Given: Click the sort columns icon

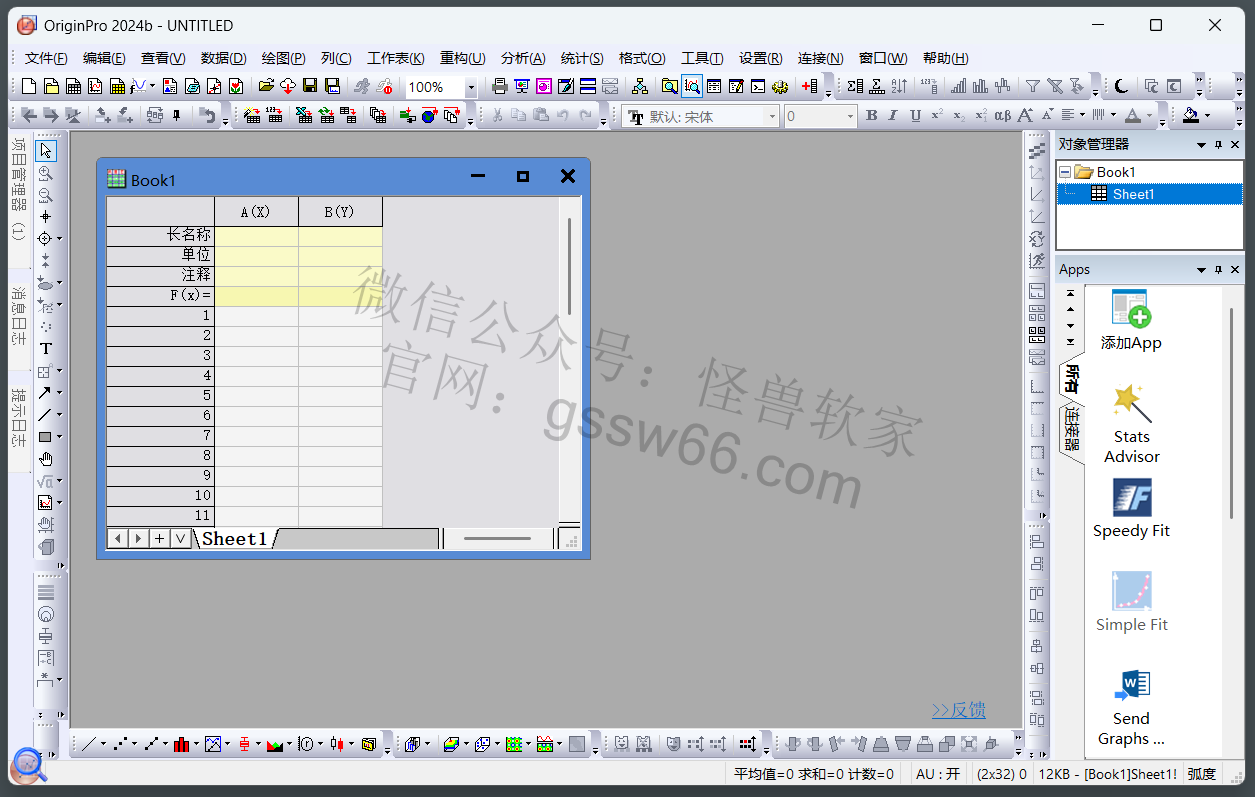Looking at the screenshot, I should [899, 87].
